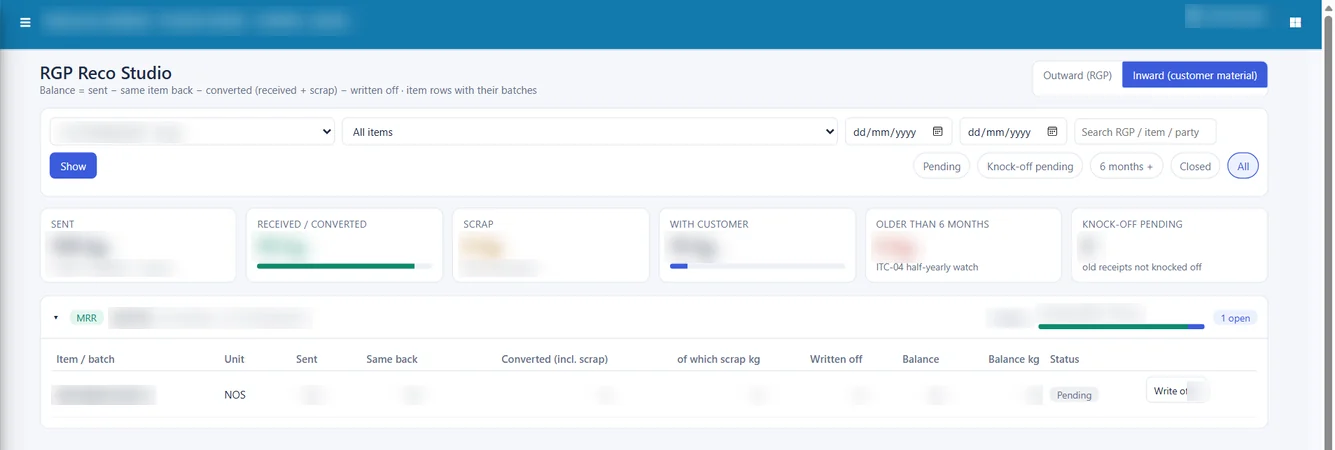Click the Received / Converted progress bar
This screenshot has height=450, width=1335.
pyautogui.click(x=344, y=266)
